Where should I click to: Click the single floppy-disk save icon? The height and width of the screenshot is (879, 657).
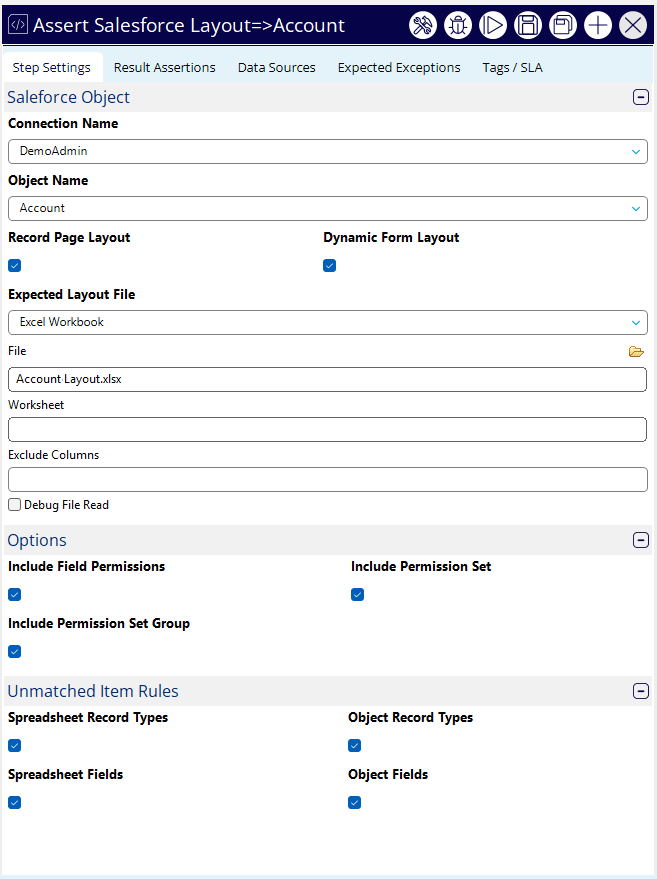coord(528,25)
